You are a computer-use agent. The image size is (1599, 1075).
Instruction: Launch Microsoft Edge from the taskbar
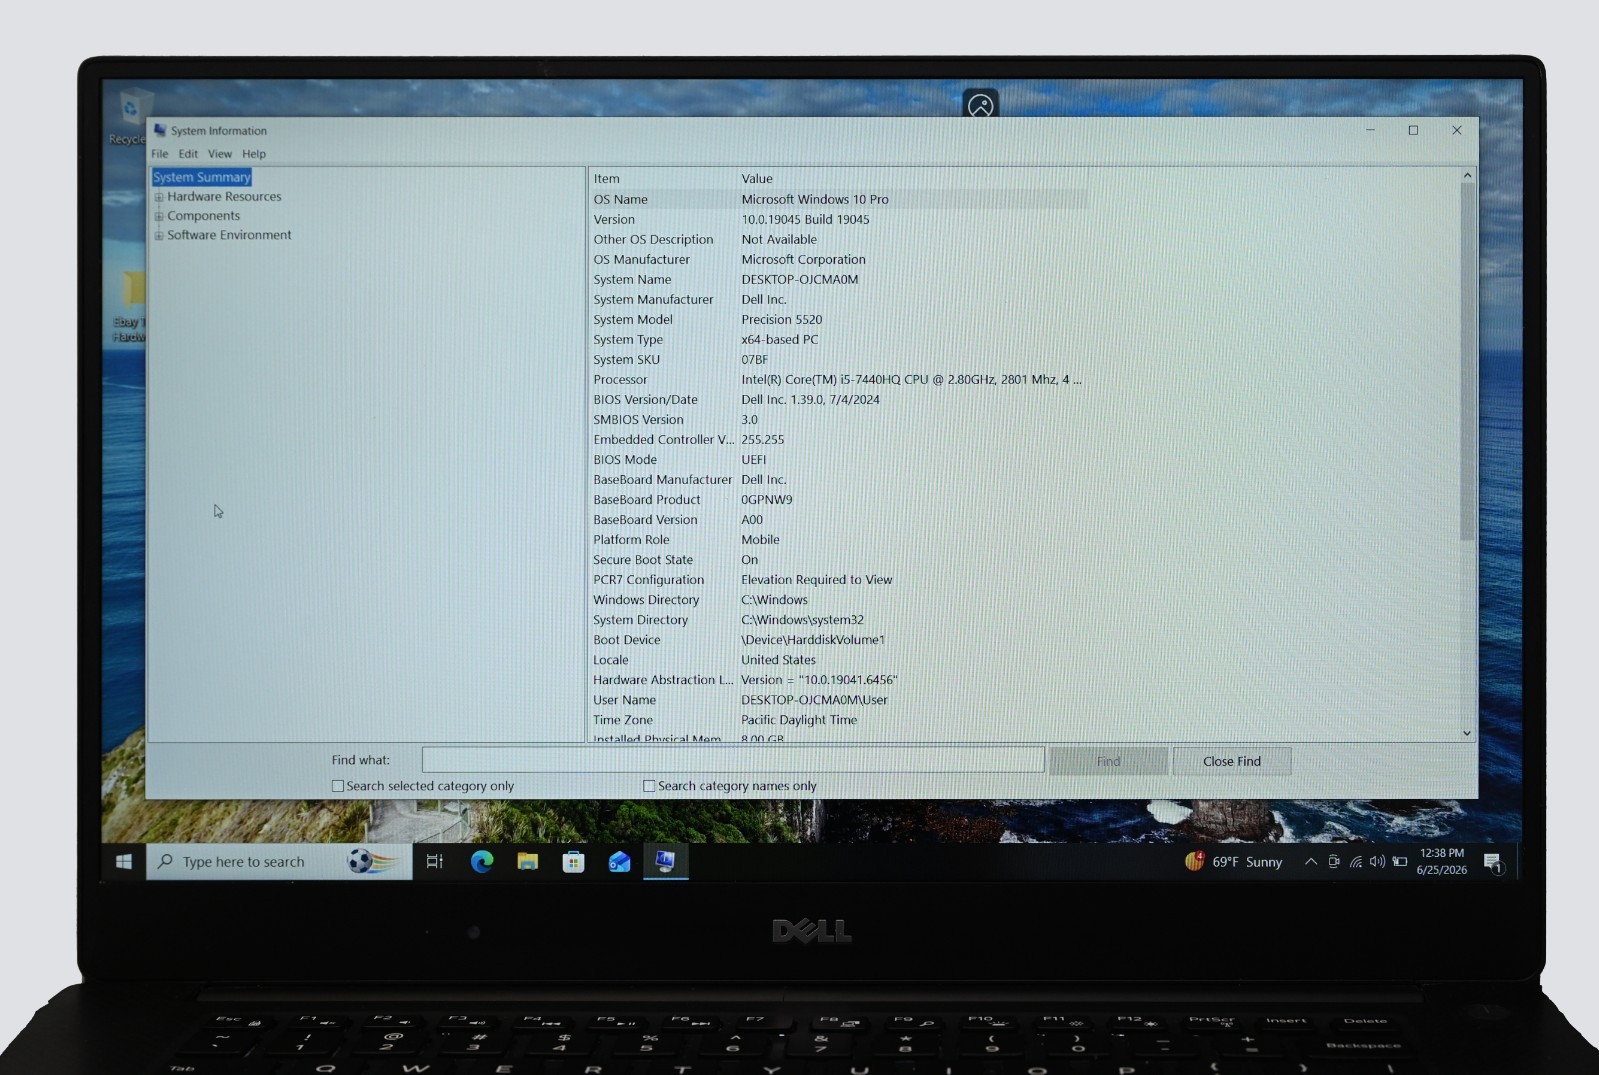(x=482, y=861)
